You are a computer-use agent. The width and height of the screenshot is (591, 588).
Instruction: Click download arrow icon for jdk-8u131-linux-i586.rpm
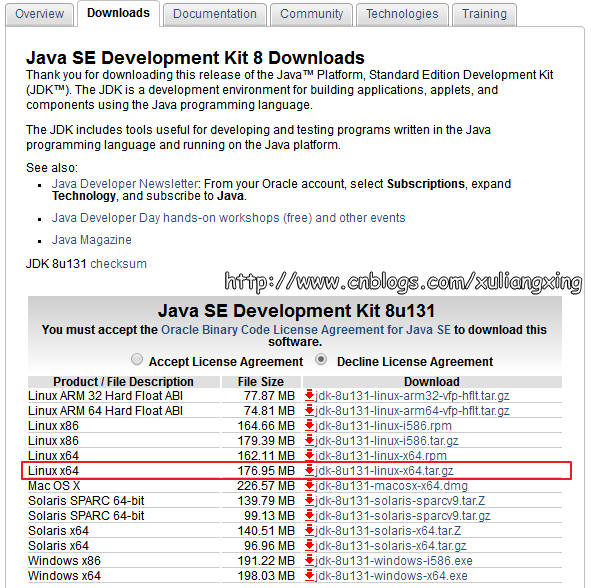[309, 426]
